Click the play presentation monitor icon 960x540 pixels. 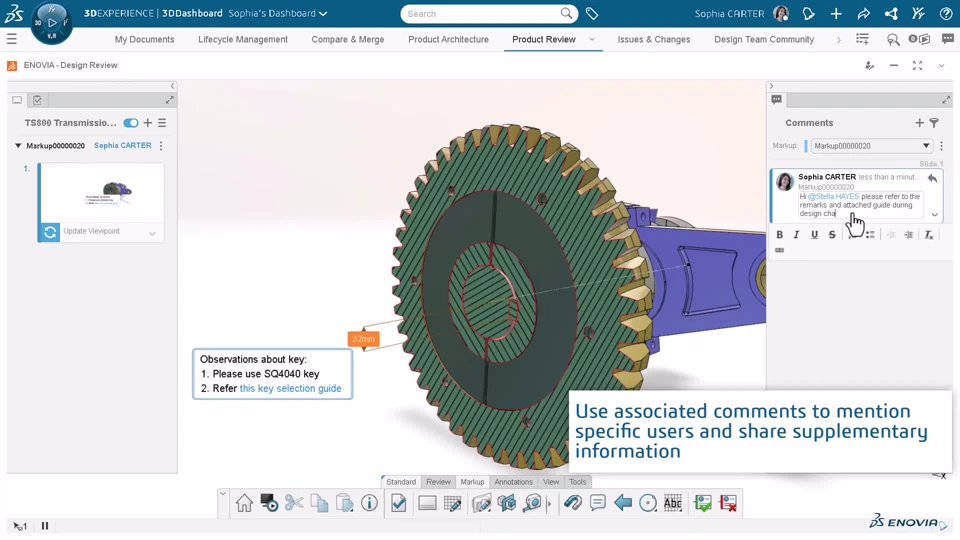point(269,503)
